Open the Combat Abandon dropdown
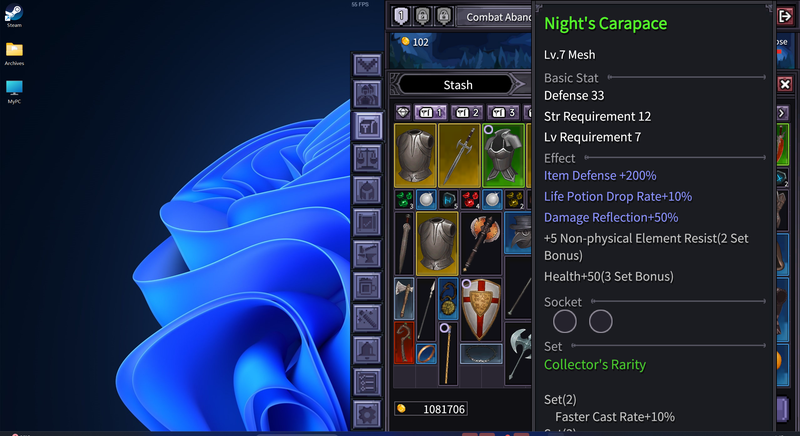Viewport: 800px width, 436px height. tap(497, 17)
